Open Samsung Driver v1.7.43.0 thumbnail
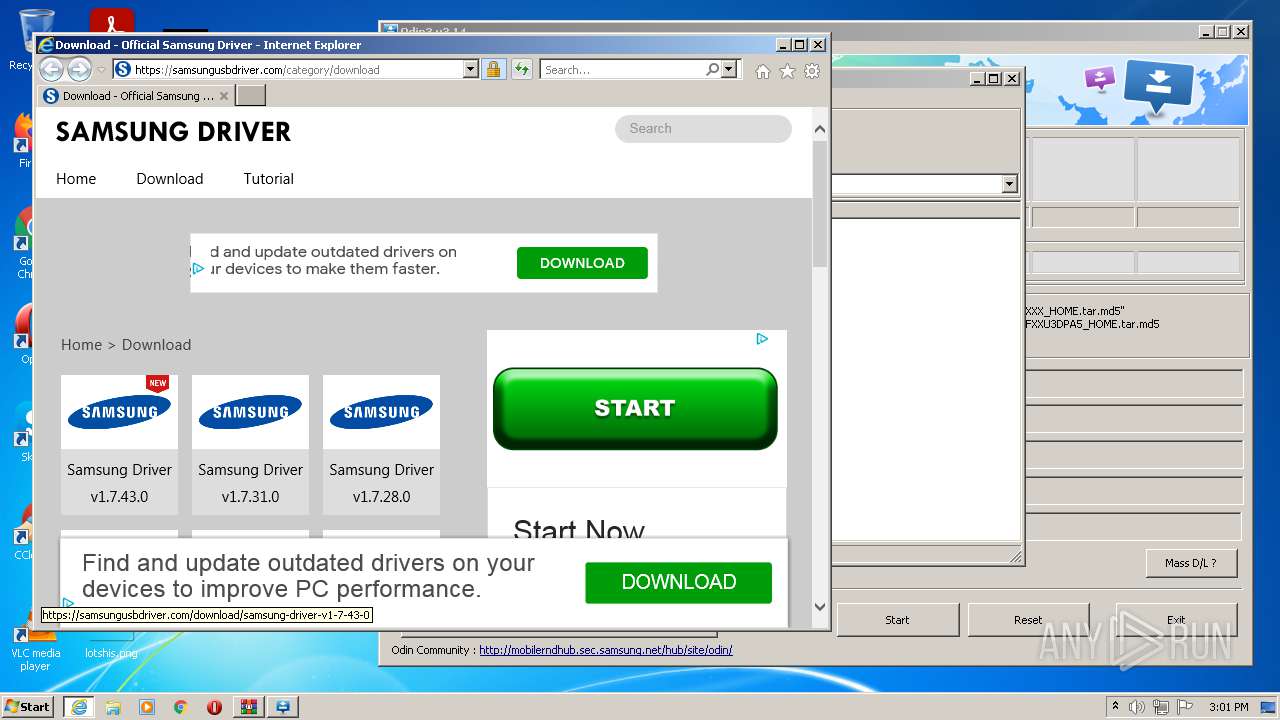 (119, 412)
